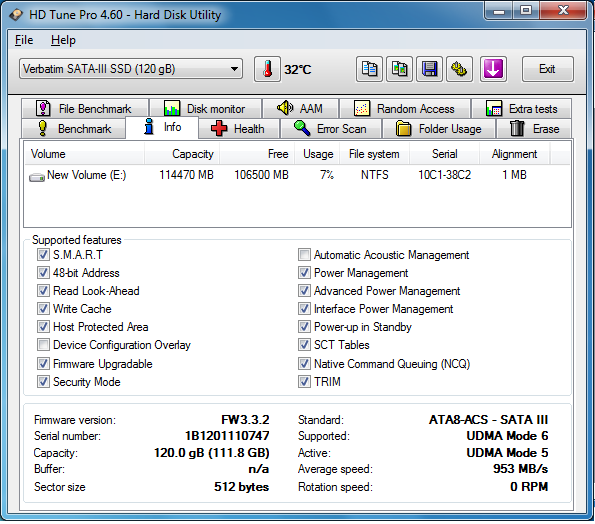Click the Exit button
Screen dimensions: 595x524
coord(547,69)
